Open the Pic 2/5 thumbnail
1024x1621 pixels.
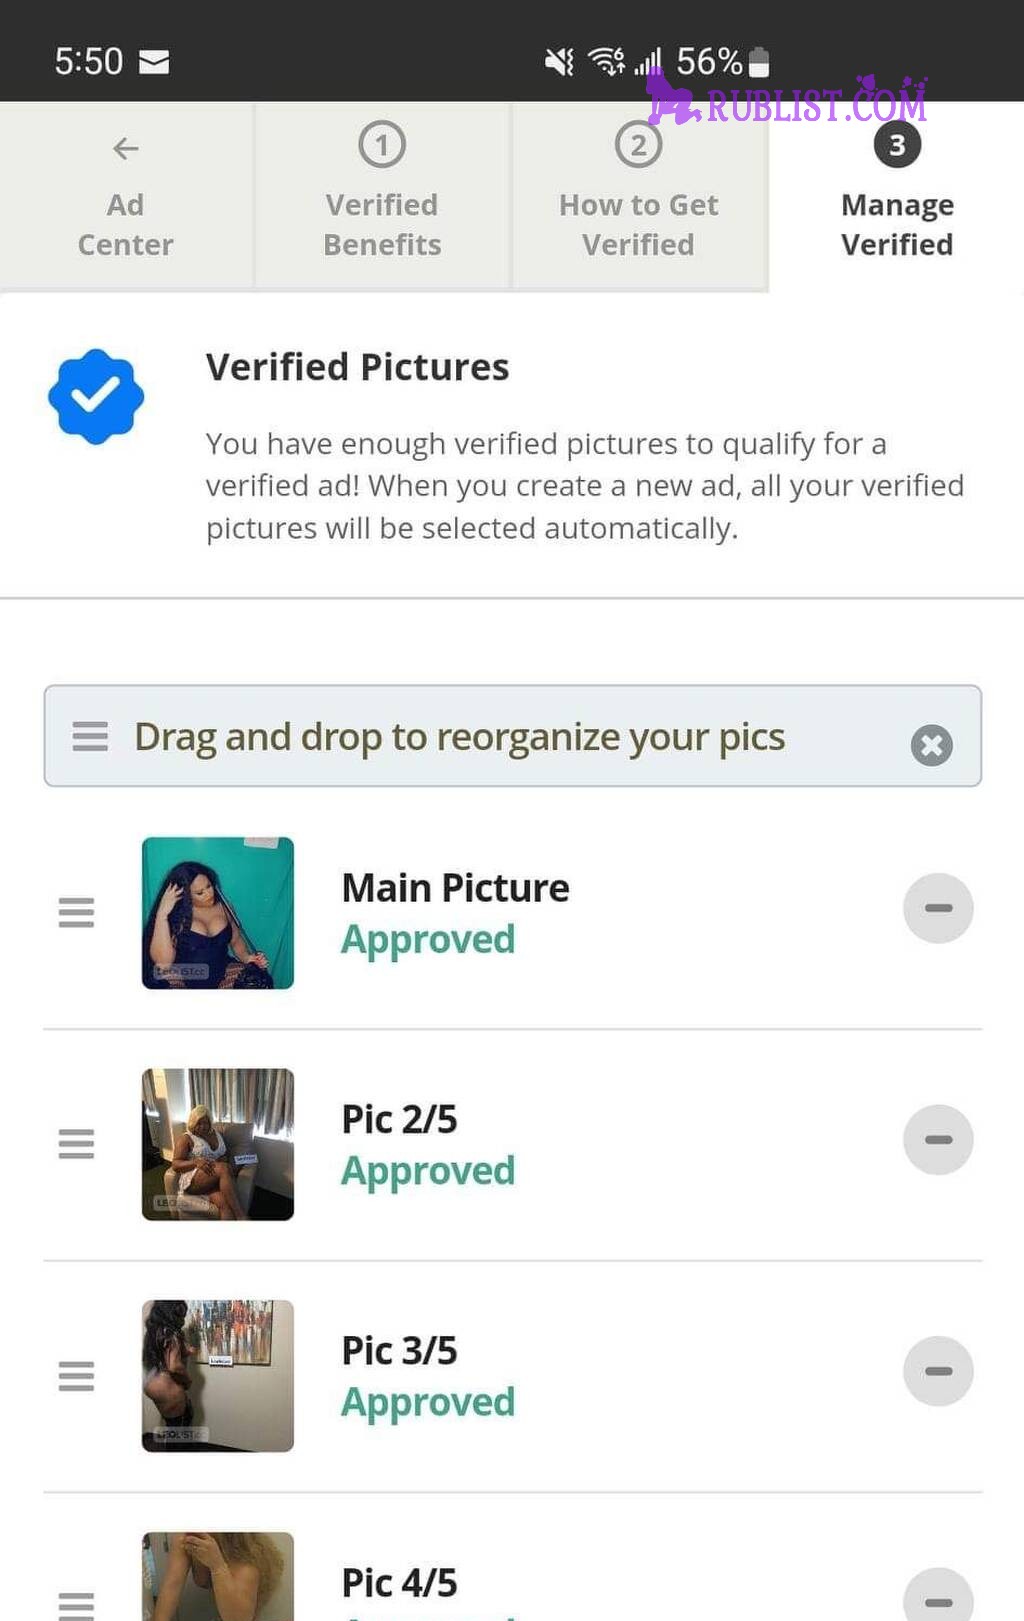[x=218, y=1144]
